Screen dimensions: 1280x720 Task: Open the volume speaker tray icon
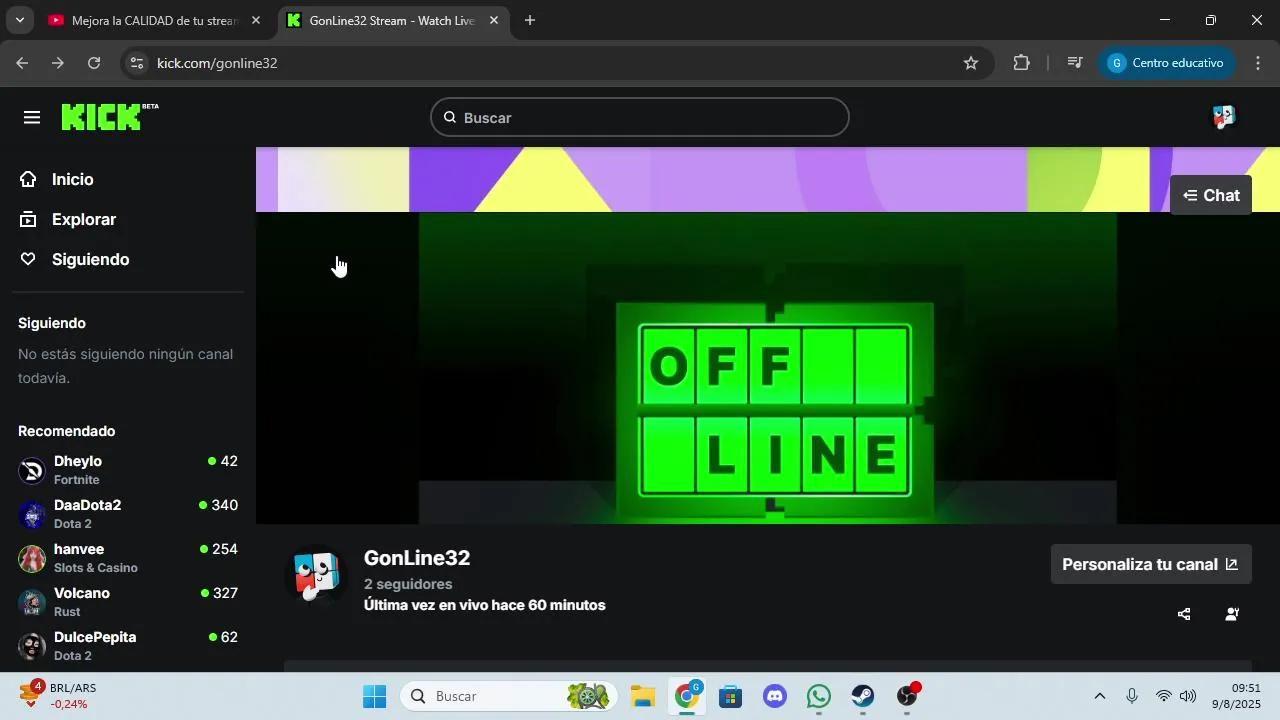coord(1188,696)
